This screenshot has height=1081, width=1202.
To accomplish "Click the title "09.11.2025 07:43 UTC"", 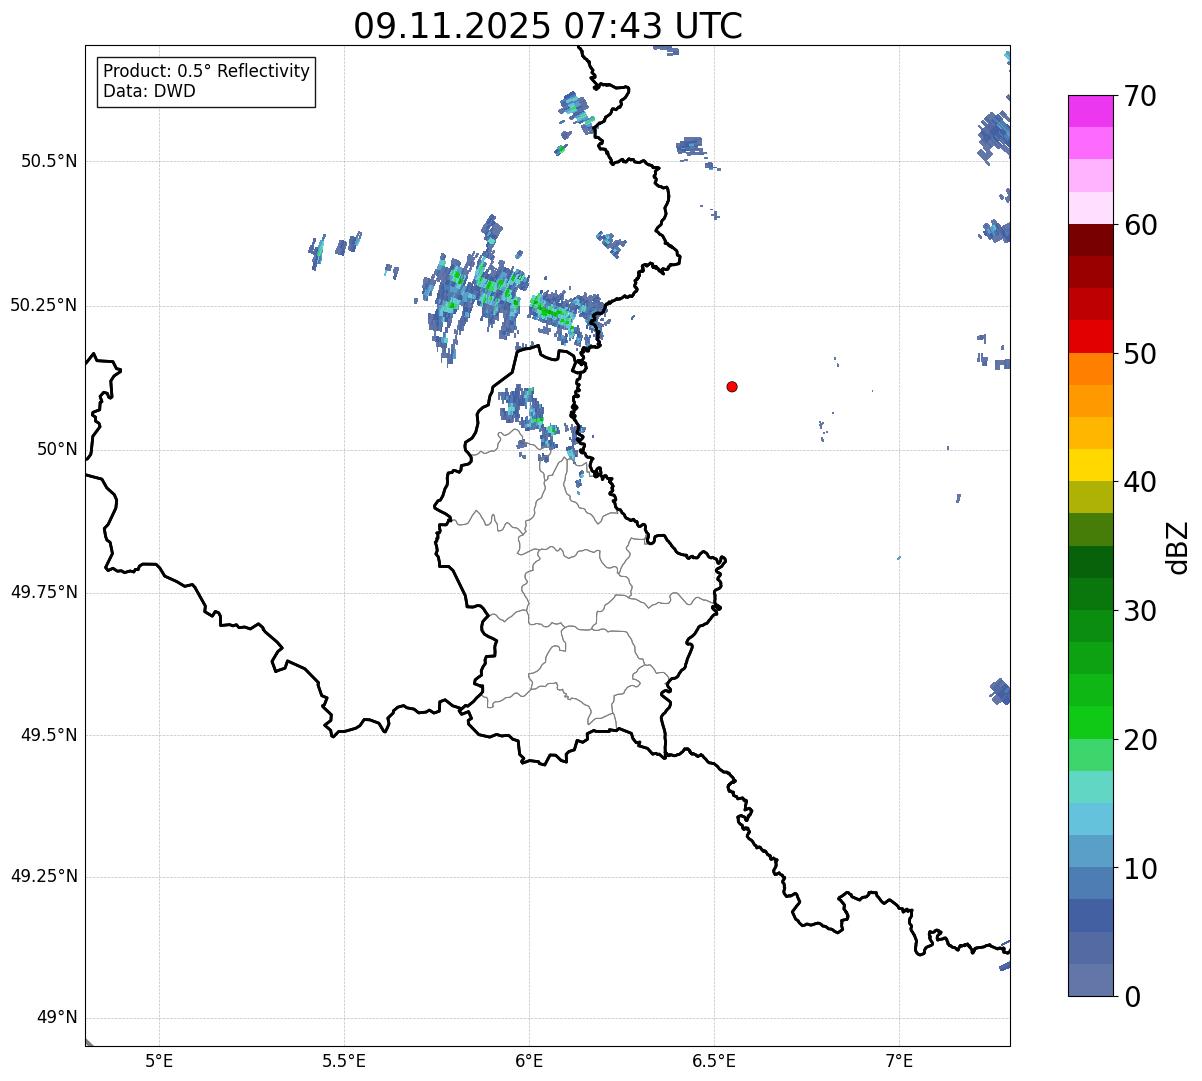I will 548,26.
